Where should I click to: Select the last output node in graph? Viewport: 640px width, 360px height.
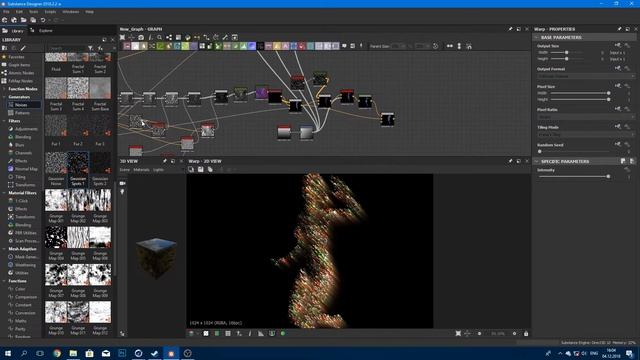tap(387, 120)
